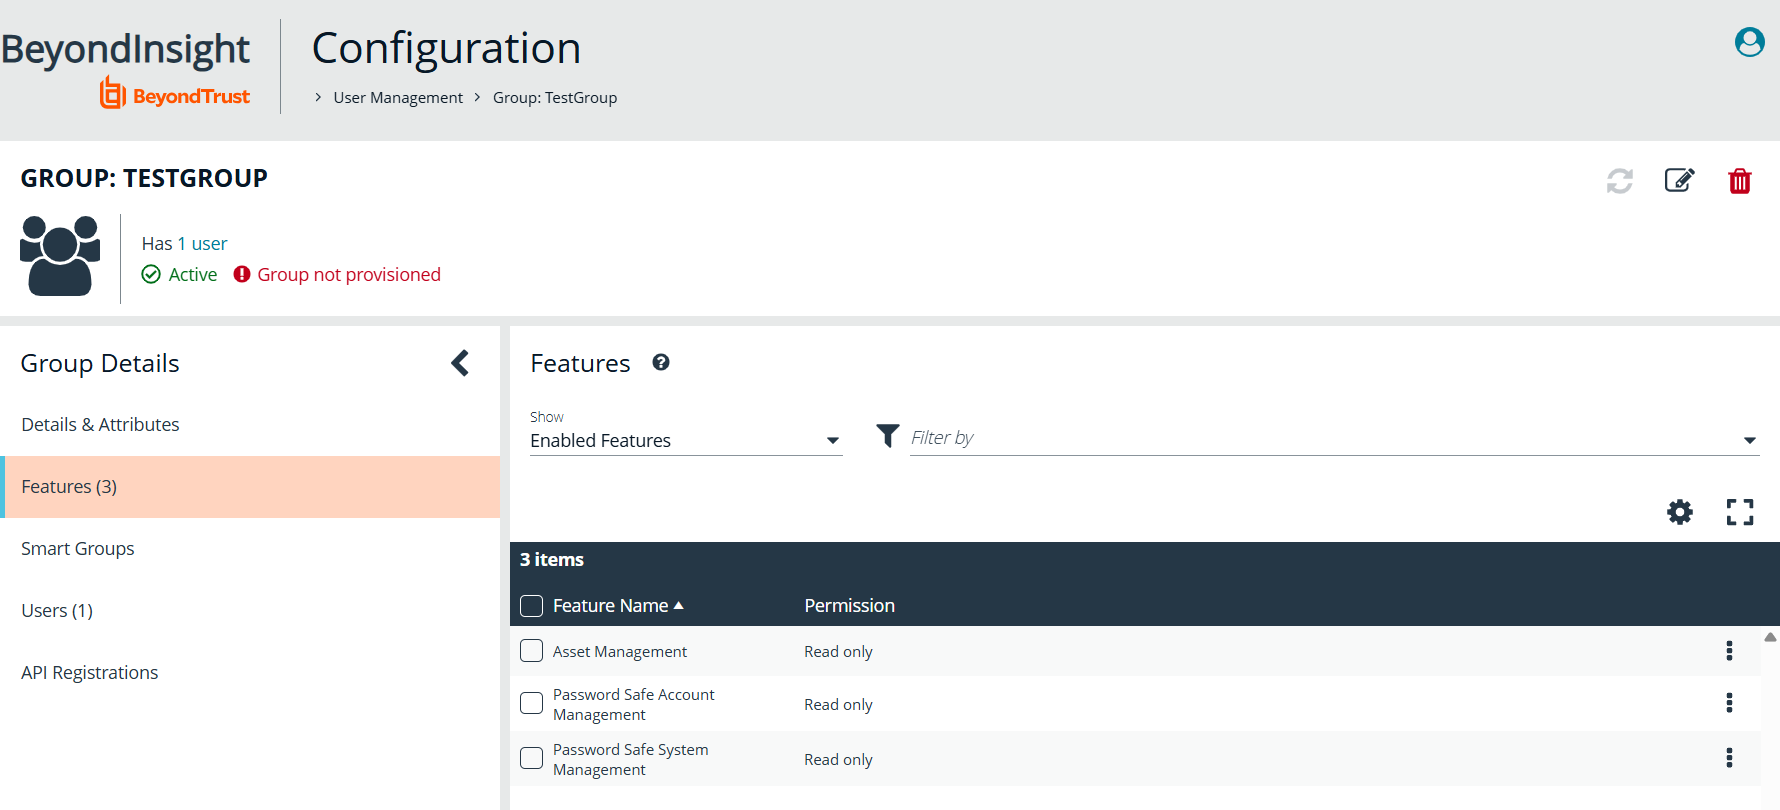Open the user profile account icon
This screenshot has width=1780, height=810.
[1749, 42]
